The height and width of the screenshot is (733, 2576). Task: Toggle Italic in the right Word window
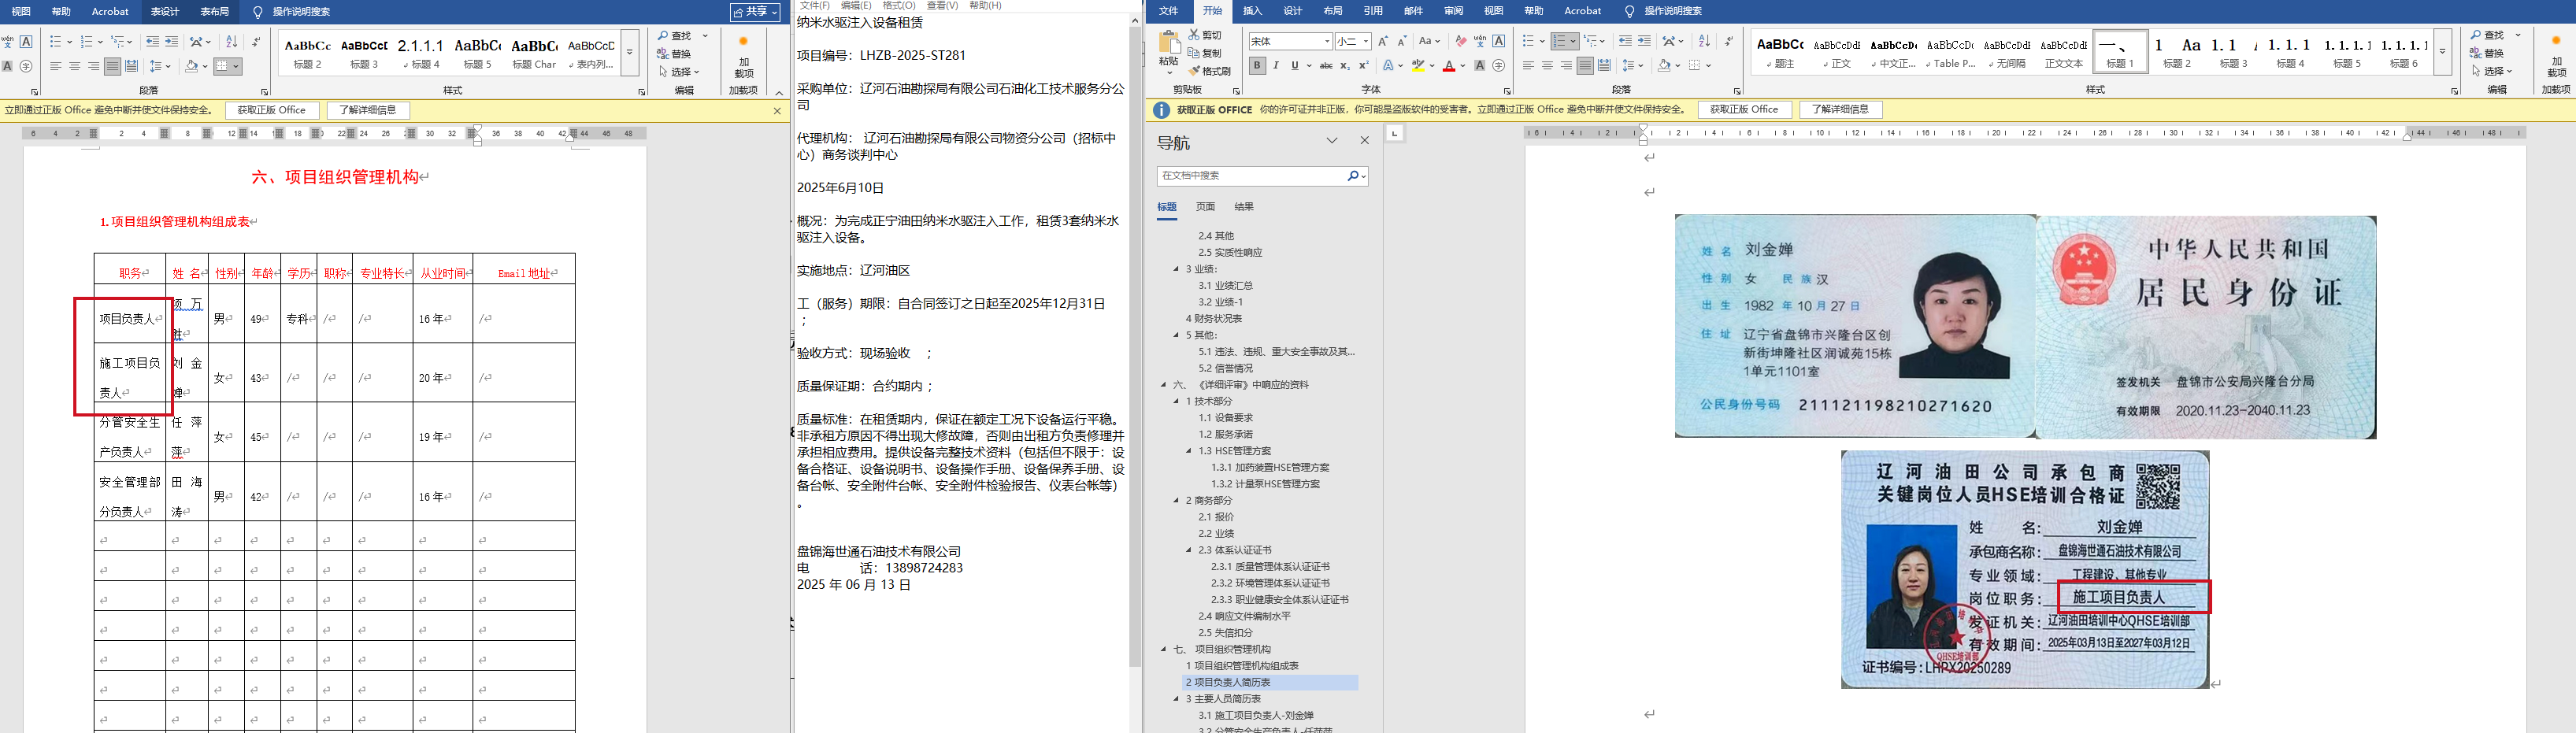tap(1276, 66)
